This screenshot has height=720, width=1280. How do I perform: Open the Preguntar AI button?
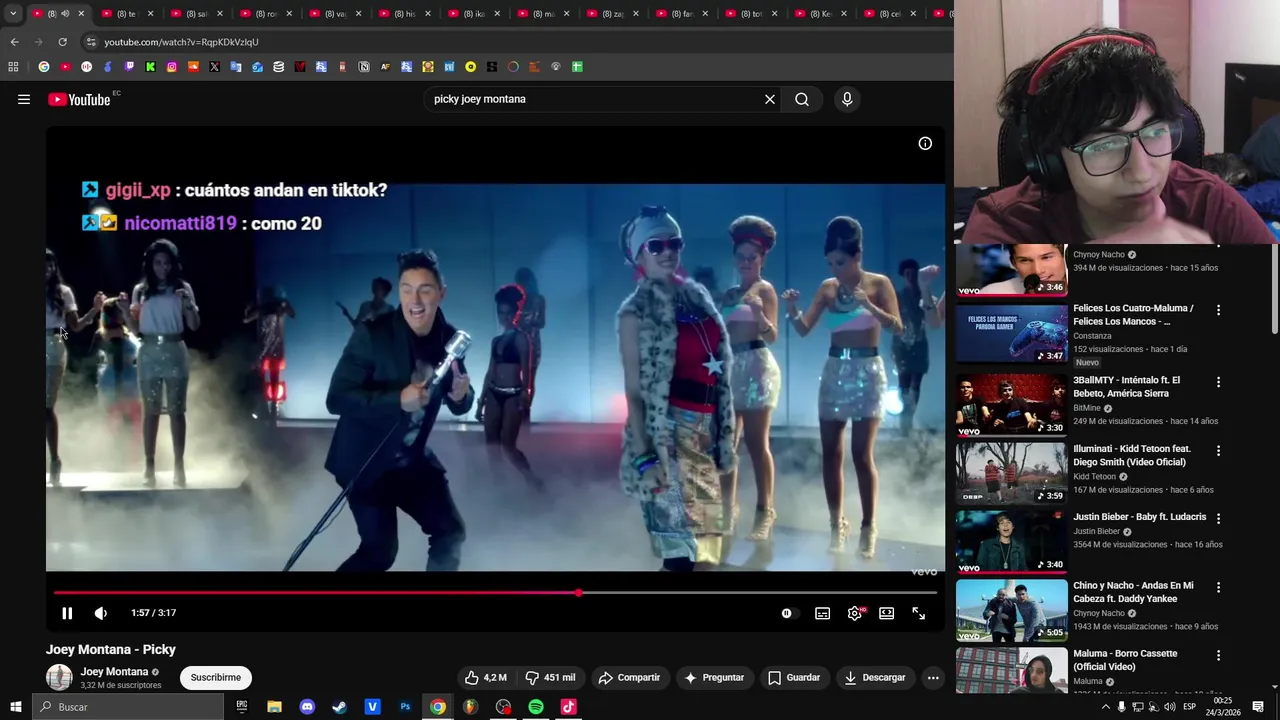tap(714, 677)
